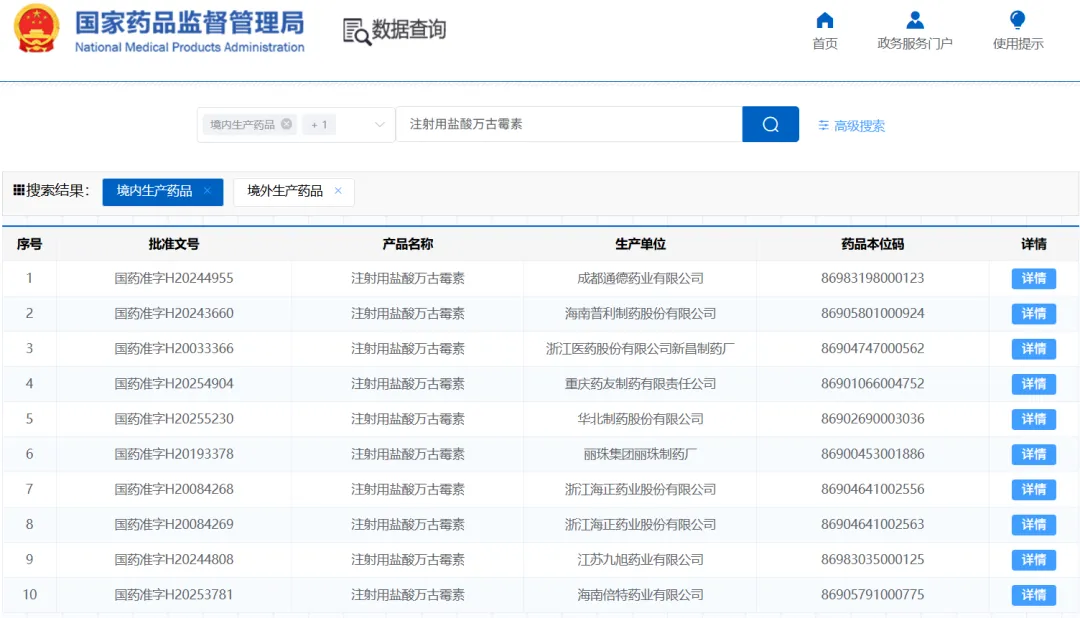Click the 数据查询 document search icon

point(357,32)
